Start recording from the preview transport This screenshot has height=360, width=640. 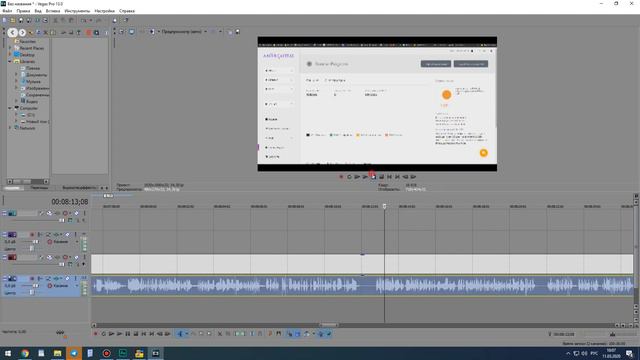341,177
